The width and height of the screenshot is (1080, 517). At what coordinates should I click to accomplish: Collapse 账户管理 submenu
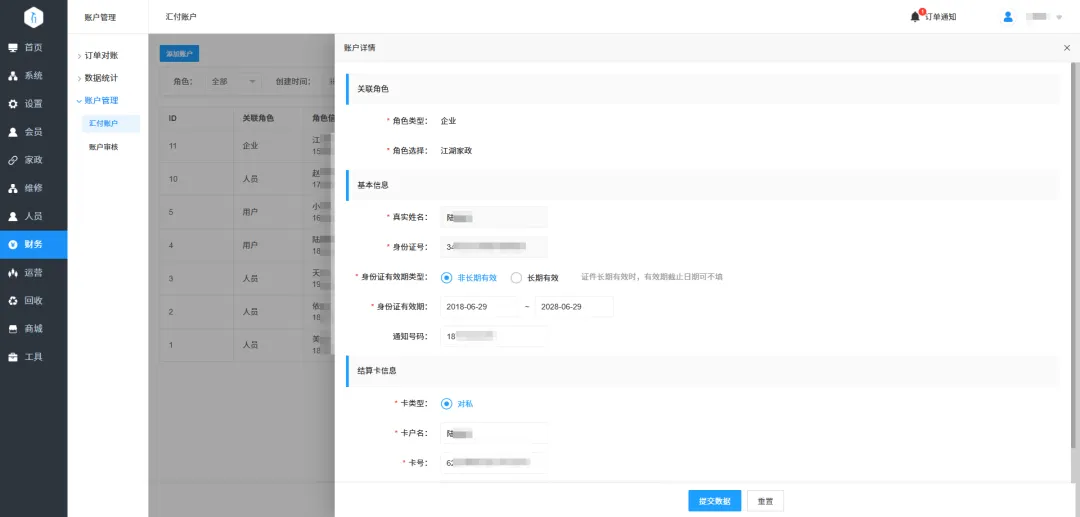pos(79,101)
